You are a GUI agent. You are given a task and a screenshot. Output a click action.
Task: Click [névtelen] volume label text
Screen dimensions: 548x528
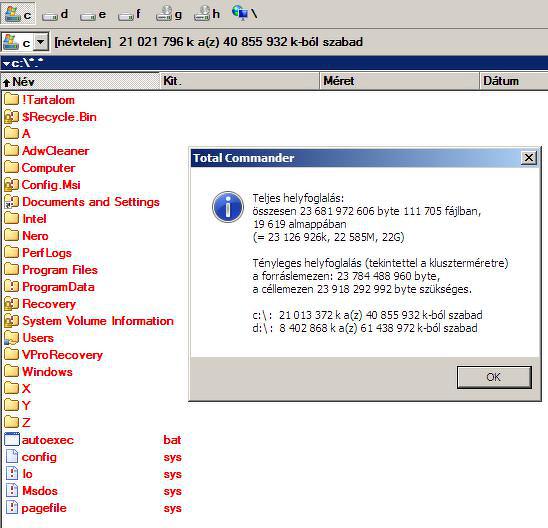83,42
